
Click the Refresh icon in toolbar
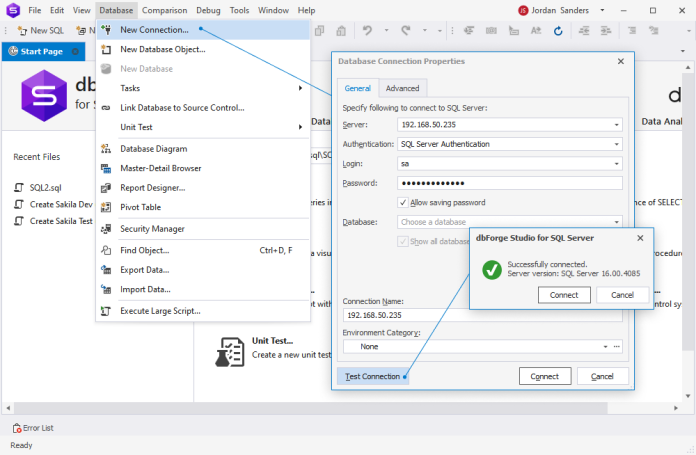point(558,31)
